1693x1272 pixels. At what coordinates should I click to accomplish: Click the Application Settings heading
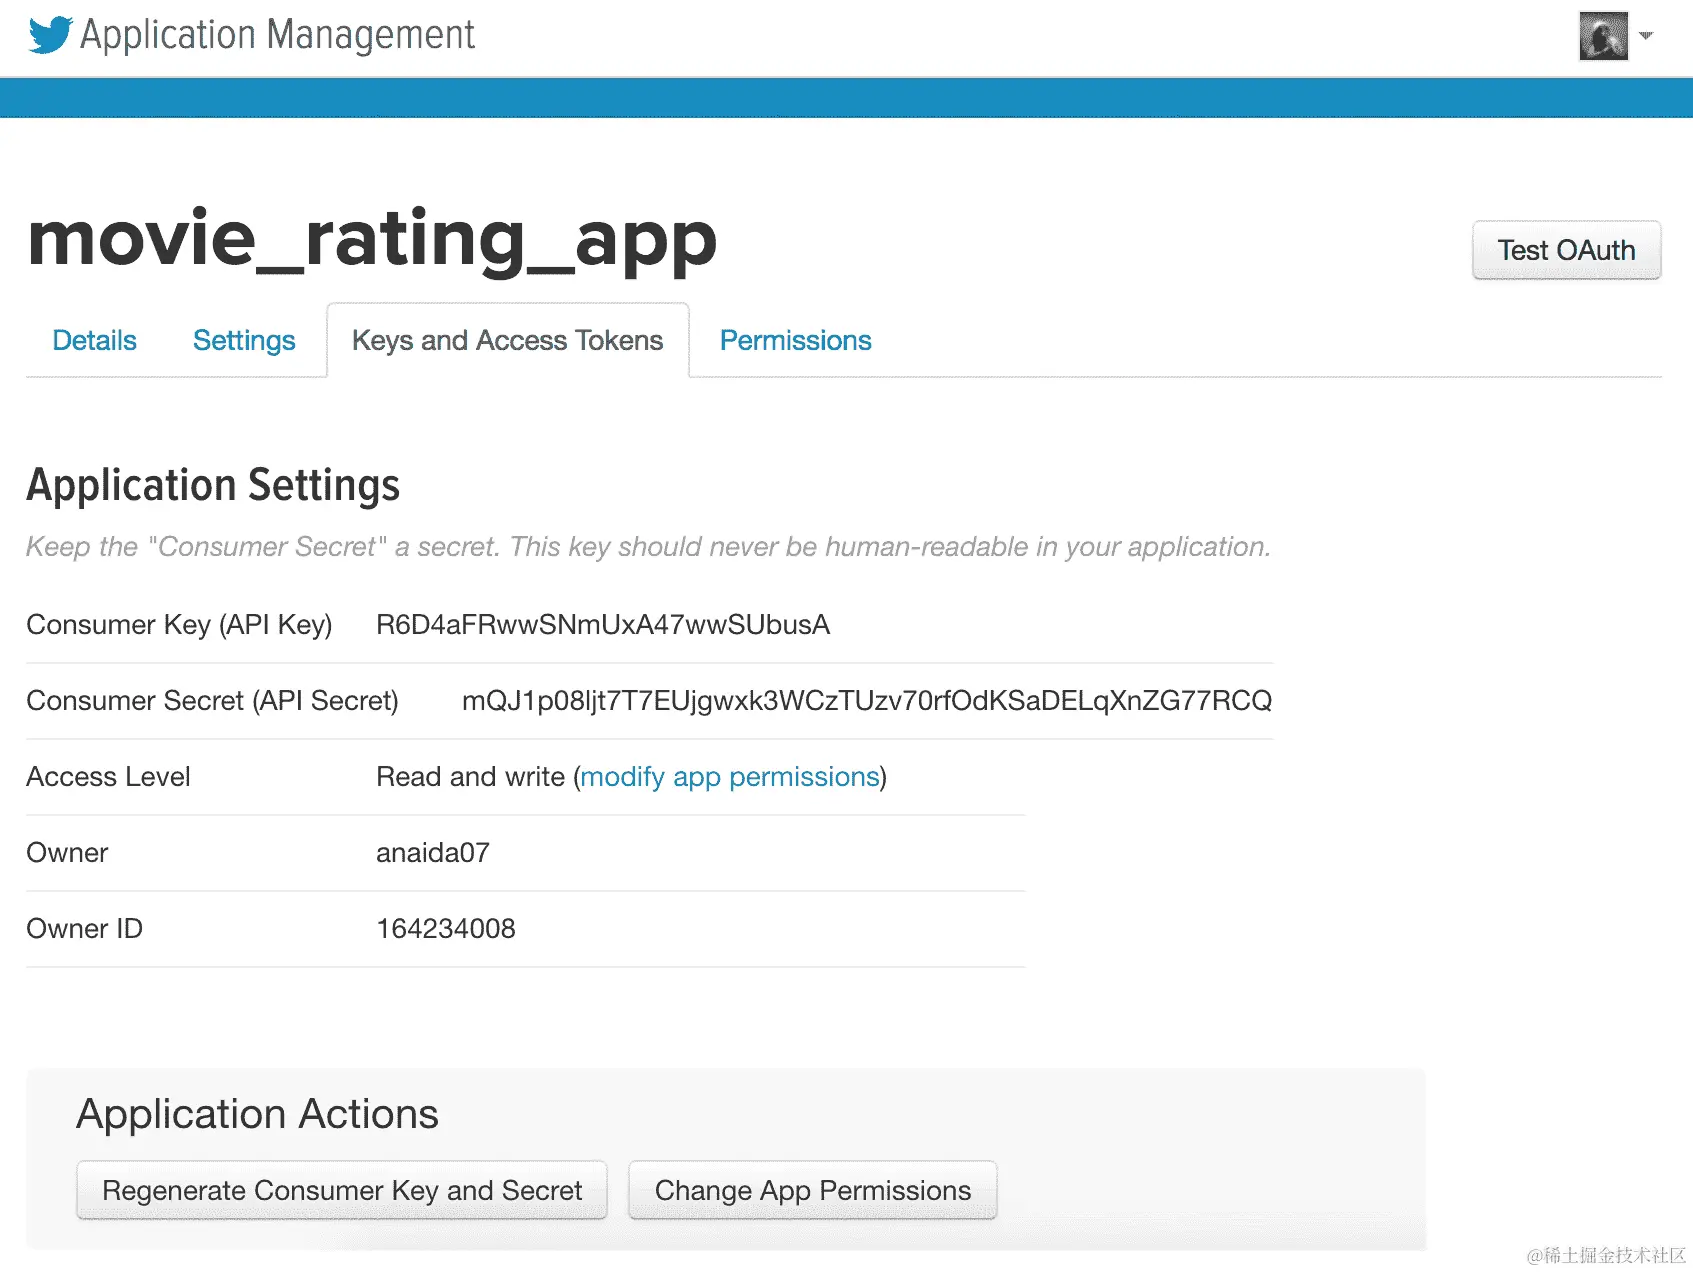tap(213, 485)
